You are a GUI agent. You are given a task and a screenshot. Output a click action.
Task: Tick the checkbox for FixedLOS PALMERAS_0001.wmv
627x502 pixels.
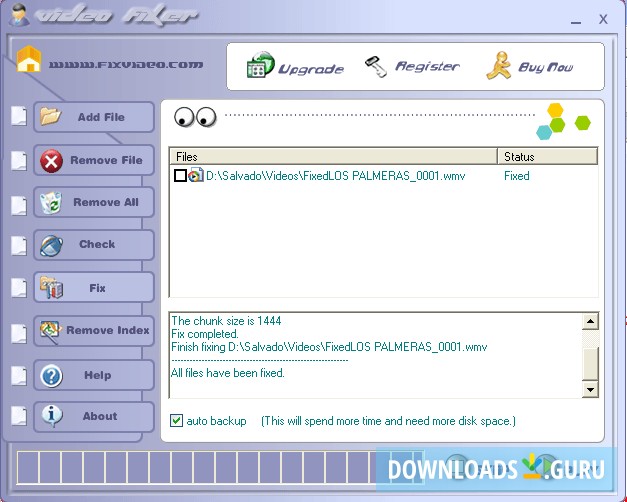pos(180,176)
